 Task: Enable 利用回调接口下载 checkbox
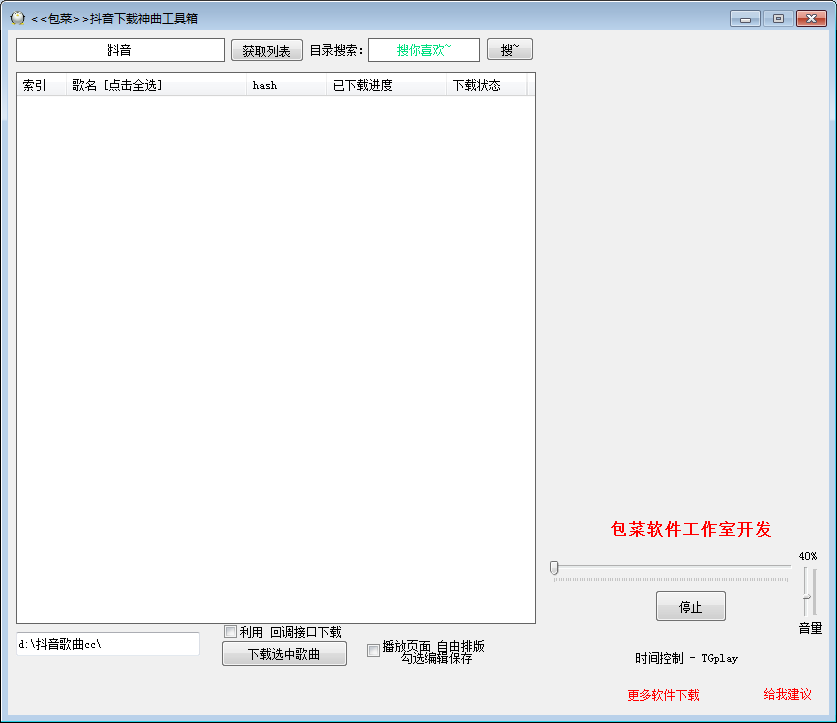(231, 631)
